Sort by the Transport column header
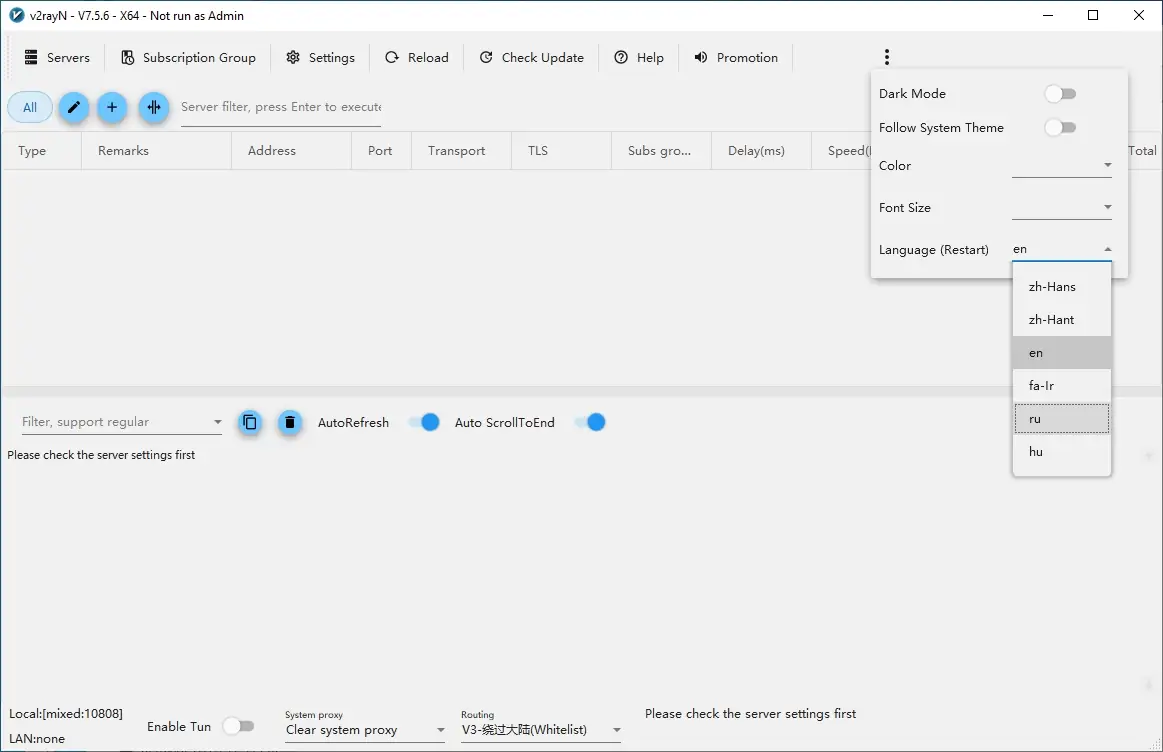 pyautogui.click(x=461, y=151)
